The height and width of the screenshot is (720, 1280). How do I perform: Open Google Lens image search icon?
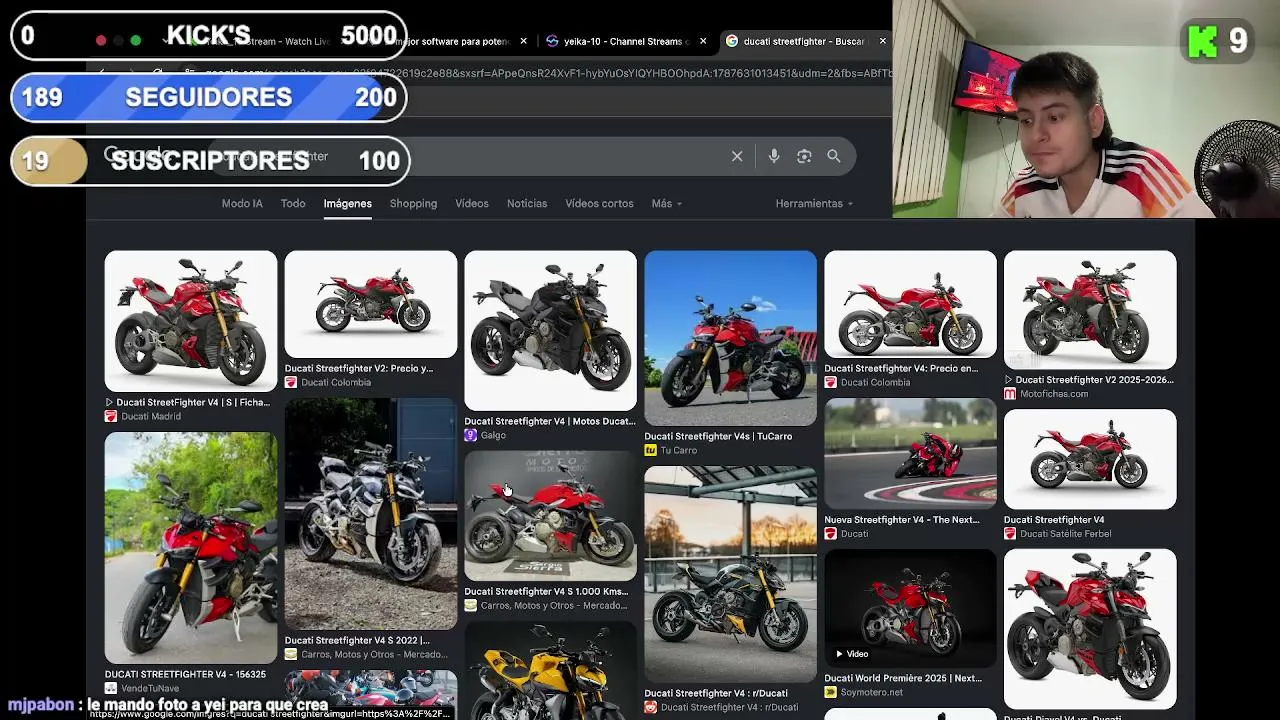click(x=804, y=156)
